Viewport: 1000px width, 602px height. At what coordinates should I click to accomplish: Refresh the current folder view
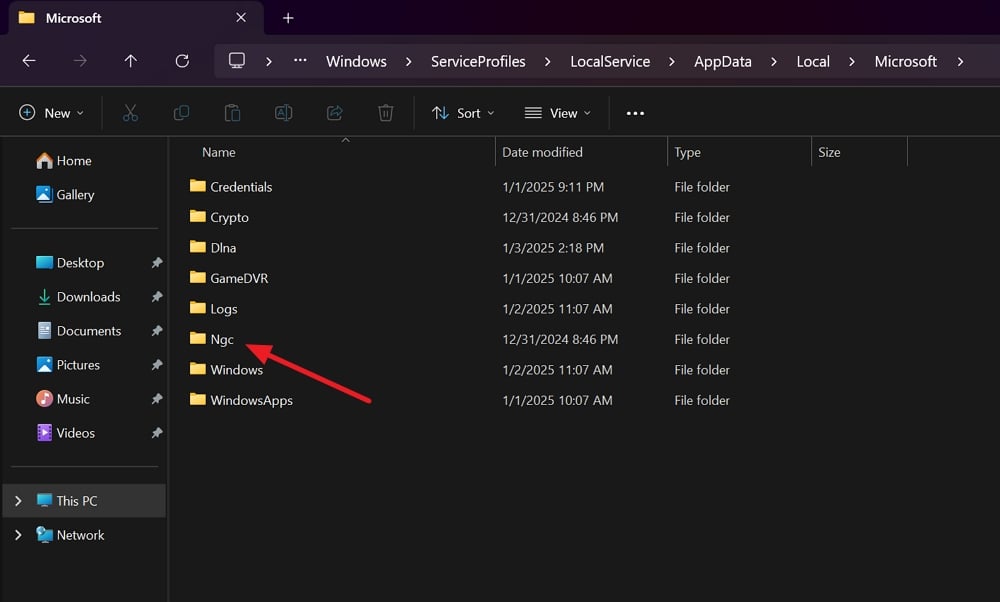pyautogui.click(x=181, y=61)
